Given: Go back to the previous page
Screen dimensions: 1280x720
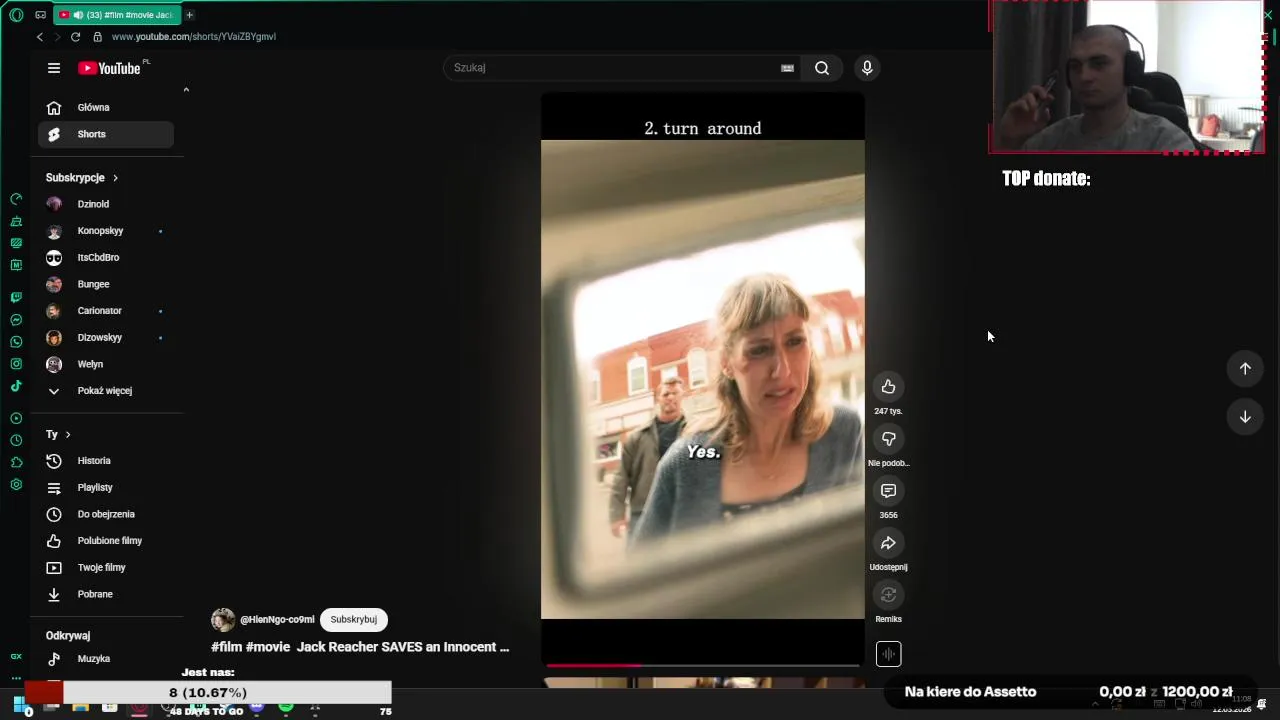Looking at the screenshot, I should click(40, 37).
